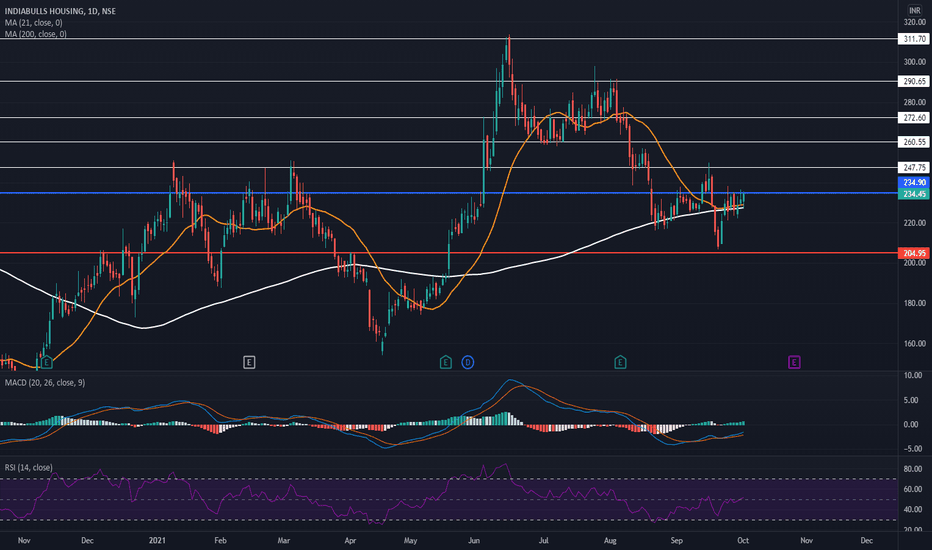Click the Sep label on the time axis
Screen dimensions: 932x550
676,540
